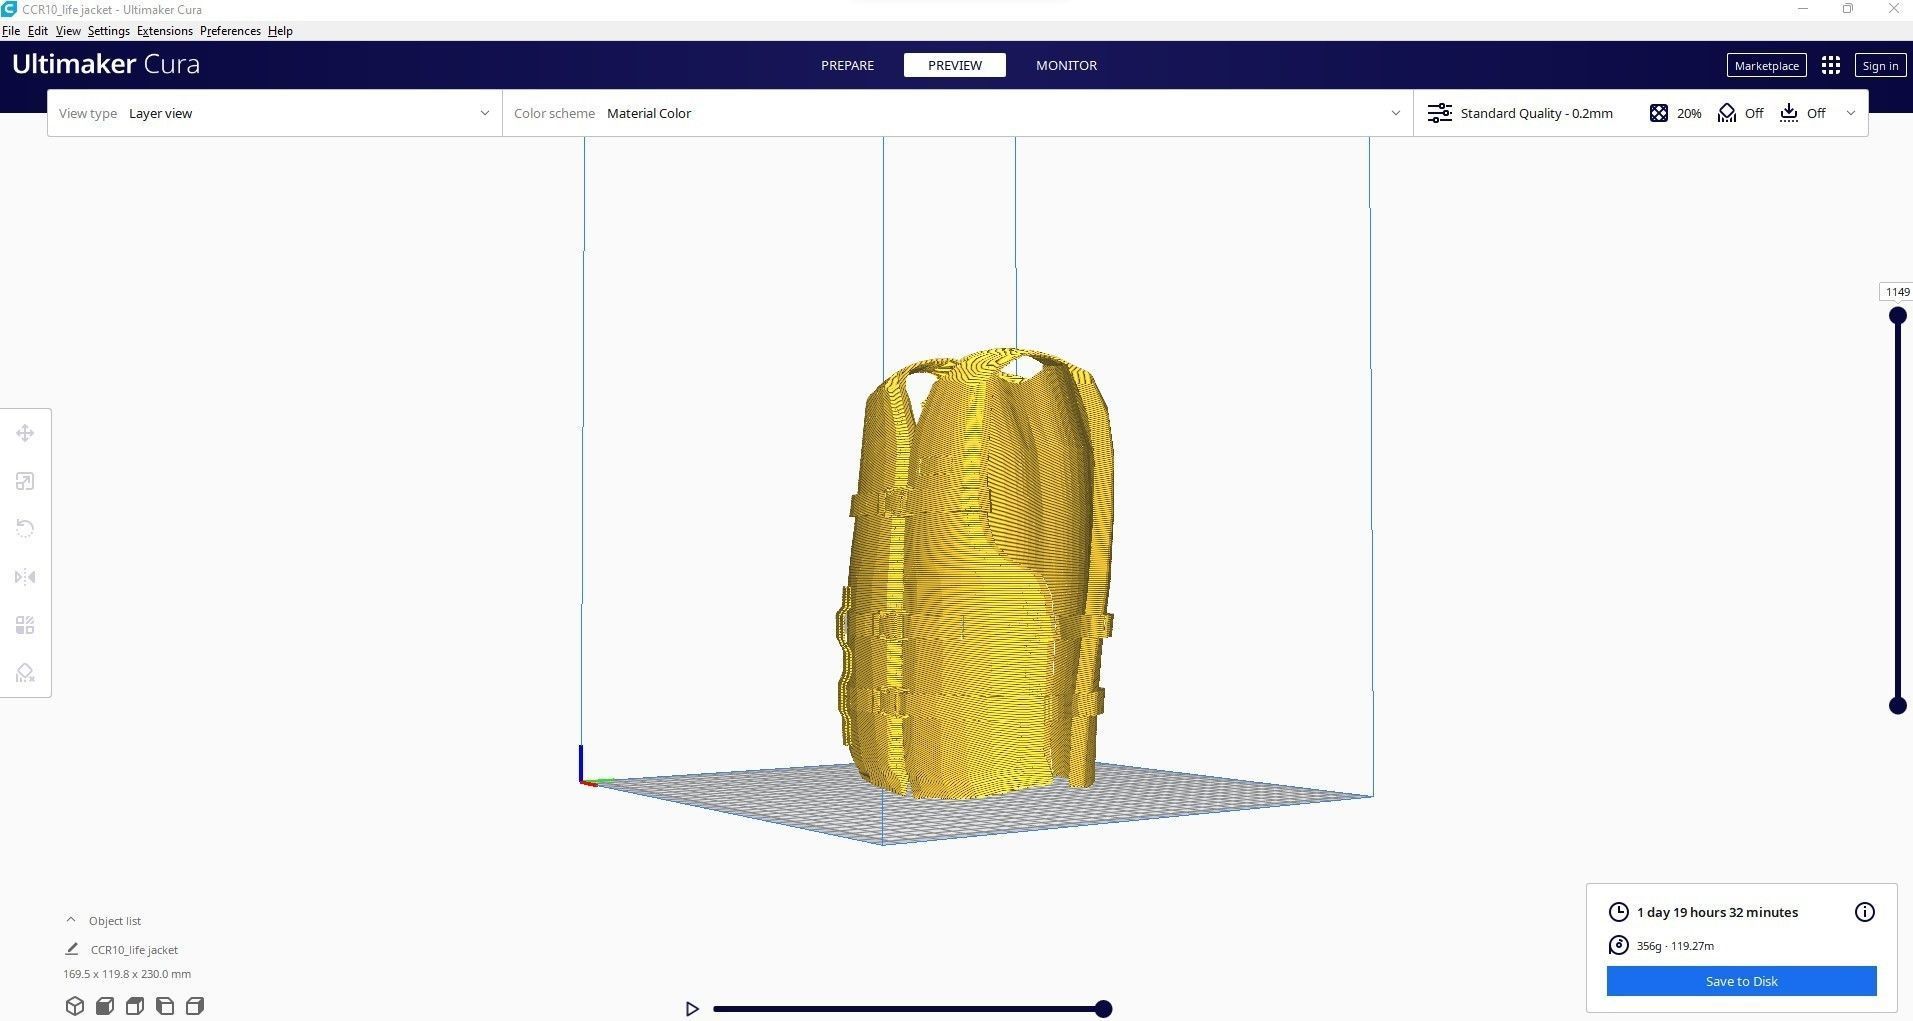Select CCR10_life jacket in object list
The width and height of the screenshot is (1913, 1021).
134,950
